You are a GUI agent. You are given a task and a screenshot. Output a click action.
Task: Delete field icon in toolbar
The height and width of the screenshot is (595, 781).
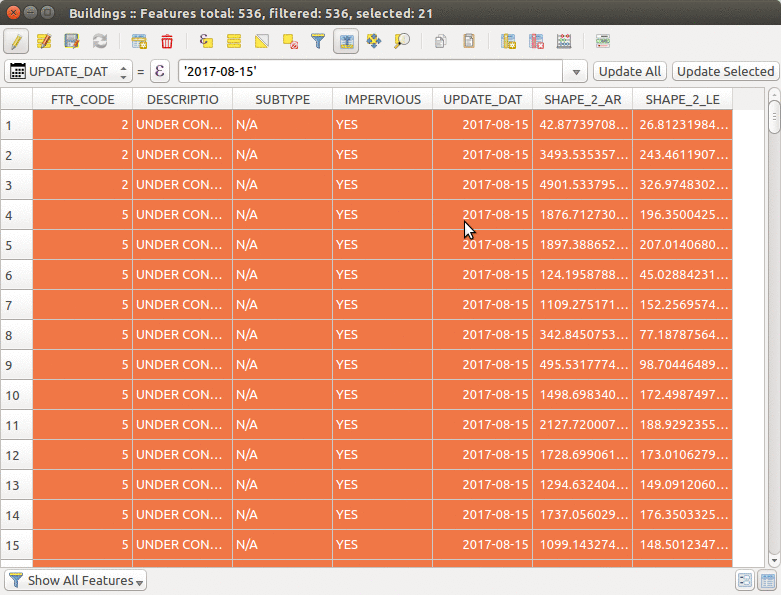click(x=536, y=41)
